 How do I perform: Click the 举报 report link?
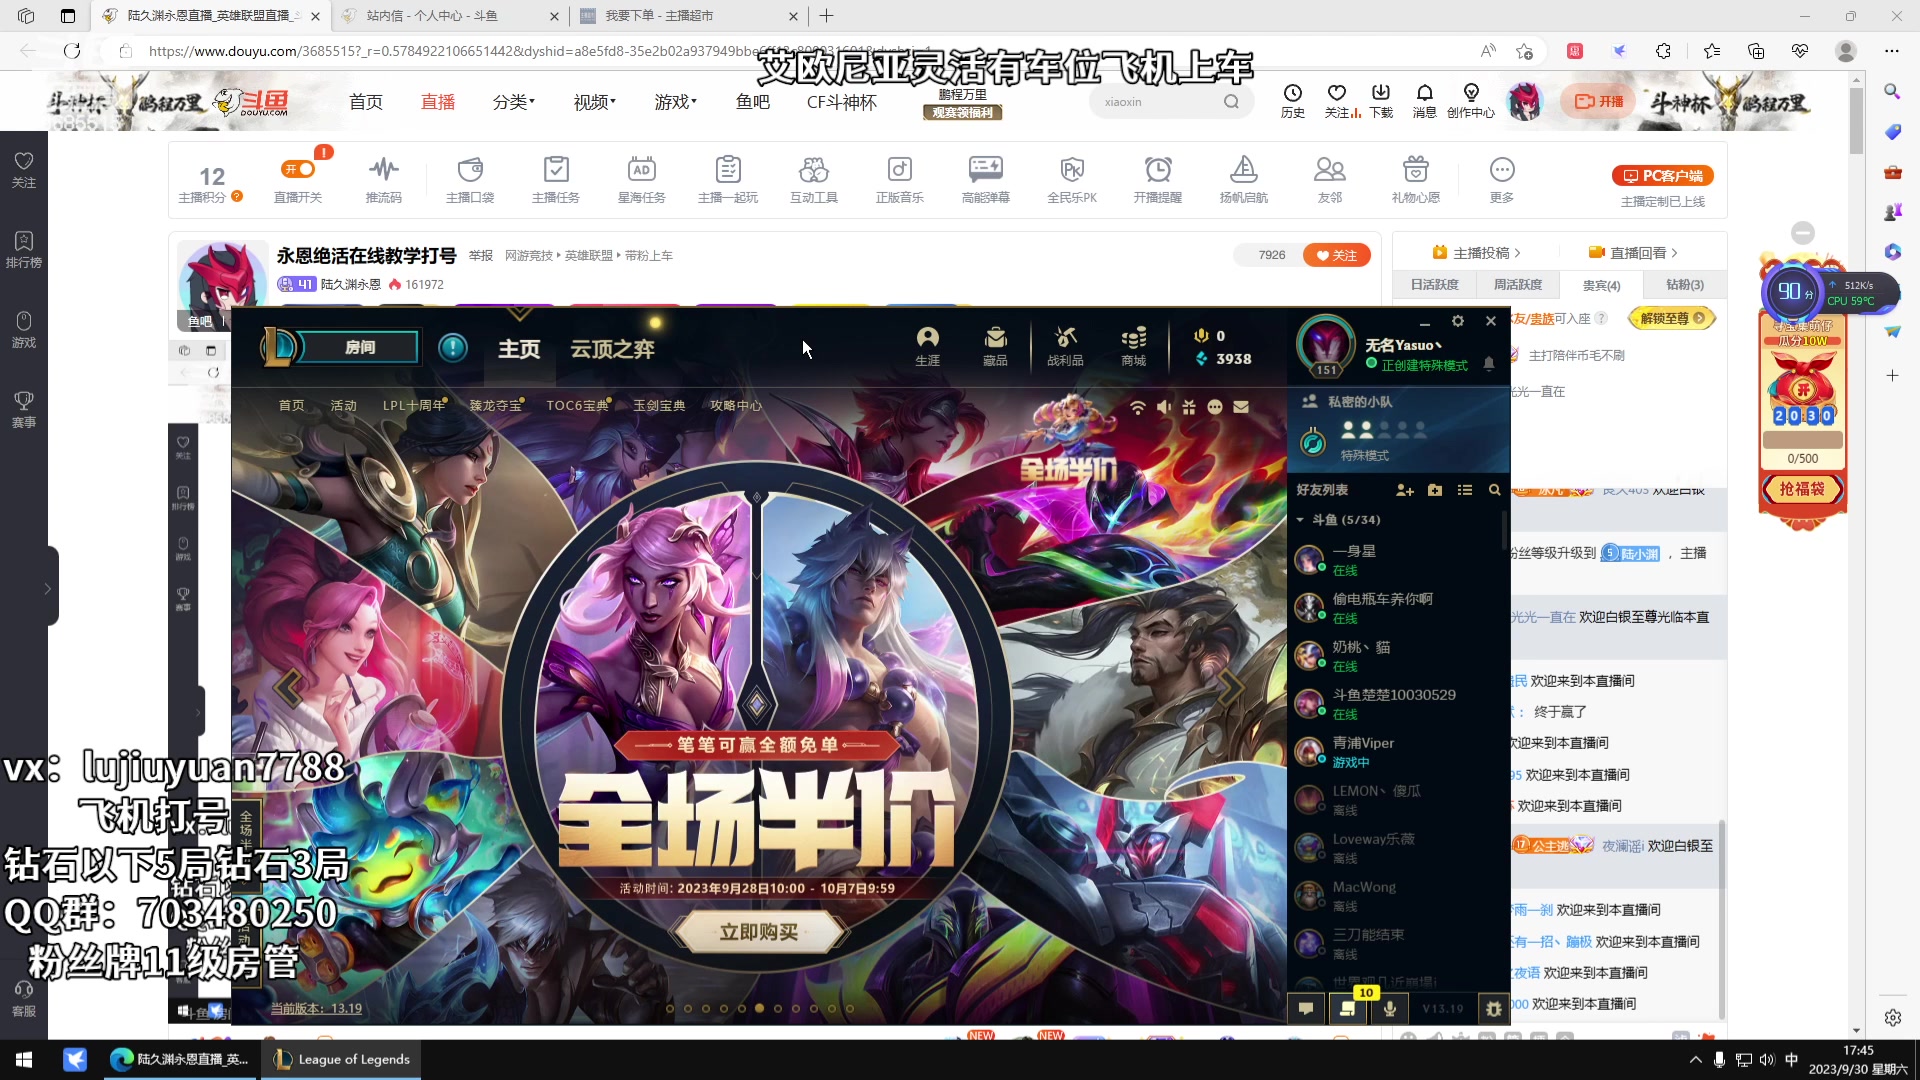[x=481, y=256]
